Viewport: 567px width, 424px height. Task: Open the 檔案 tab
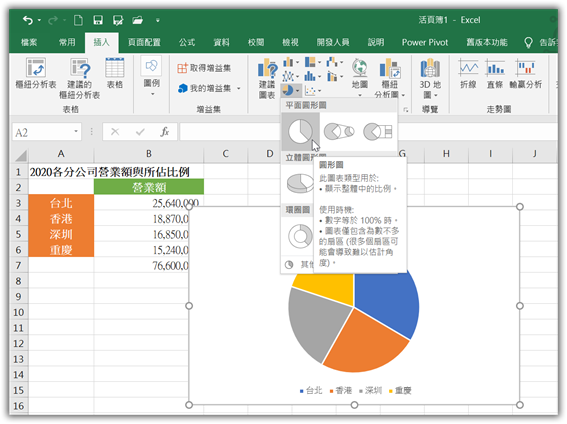[29, 42]
